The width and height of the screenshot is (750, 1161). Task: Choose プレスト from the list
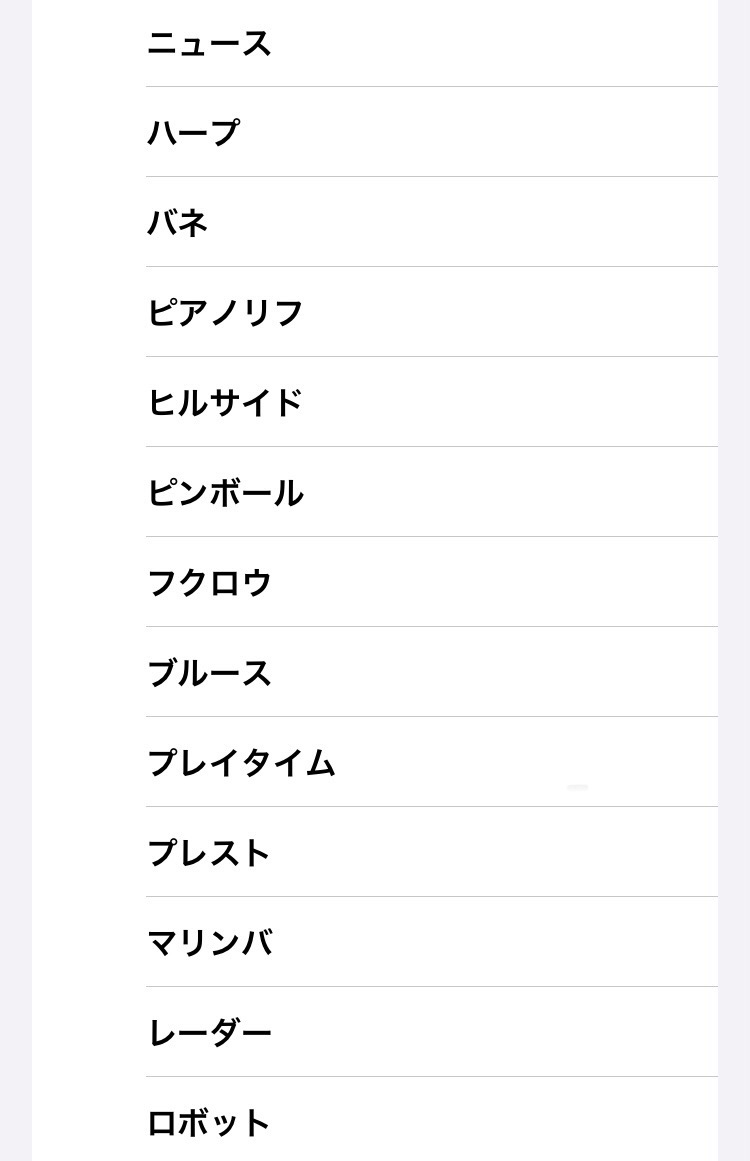pos(210,853)
